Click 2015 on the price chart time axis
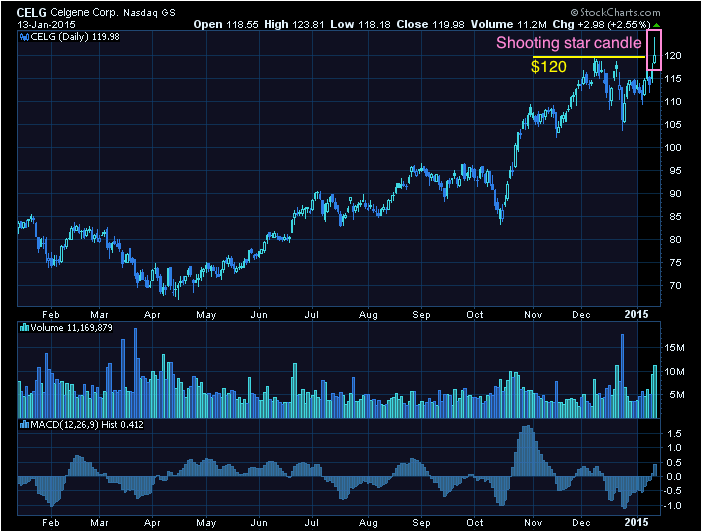Viewport: 702px width, 532px height. click(x=636, y=314)
